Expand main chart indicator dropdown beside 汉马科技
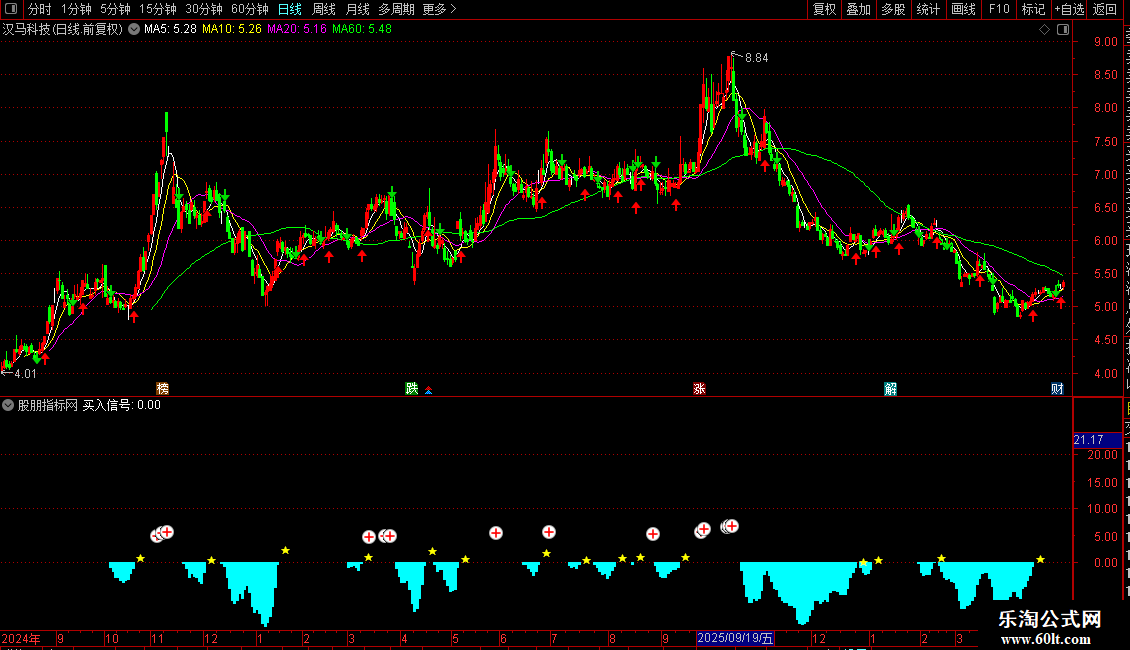The width and height of the screenshot is (1130, 650). click(134, 30)
